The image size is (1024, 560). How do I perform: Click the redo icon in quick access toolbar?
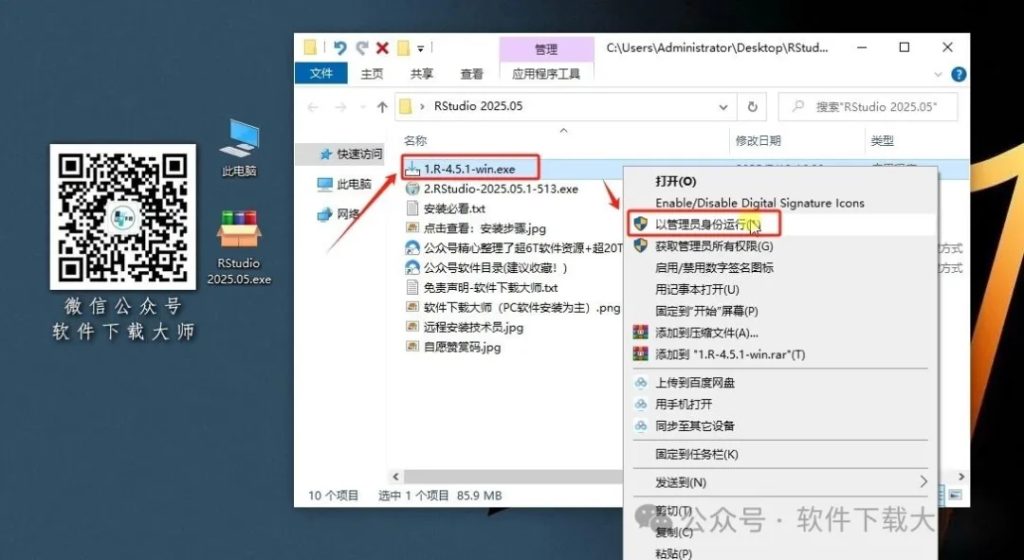click(362, 48)
